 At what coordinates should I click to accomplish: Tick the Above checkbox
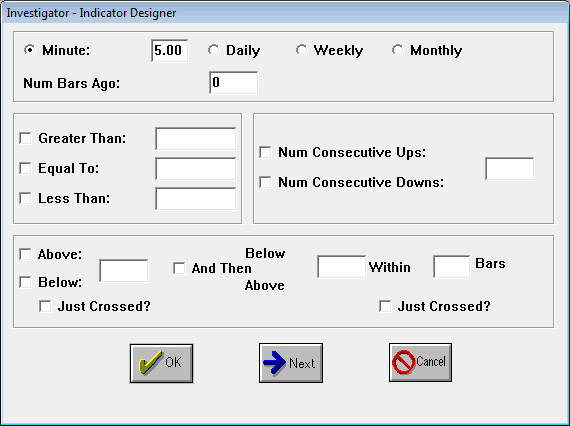click(x=25, y=254)
